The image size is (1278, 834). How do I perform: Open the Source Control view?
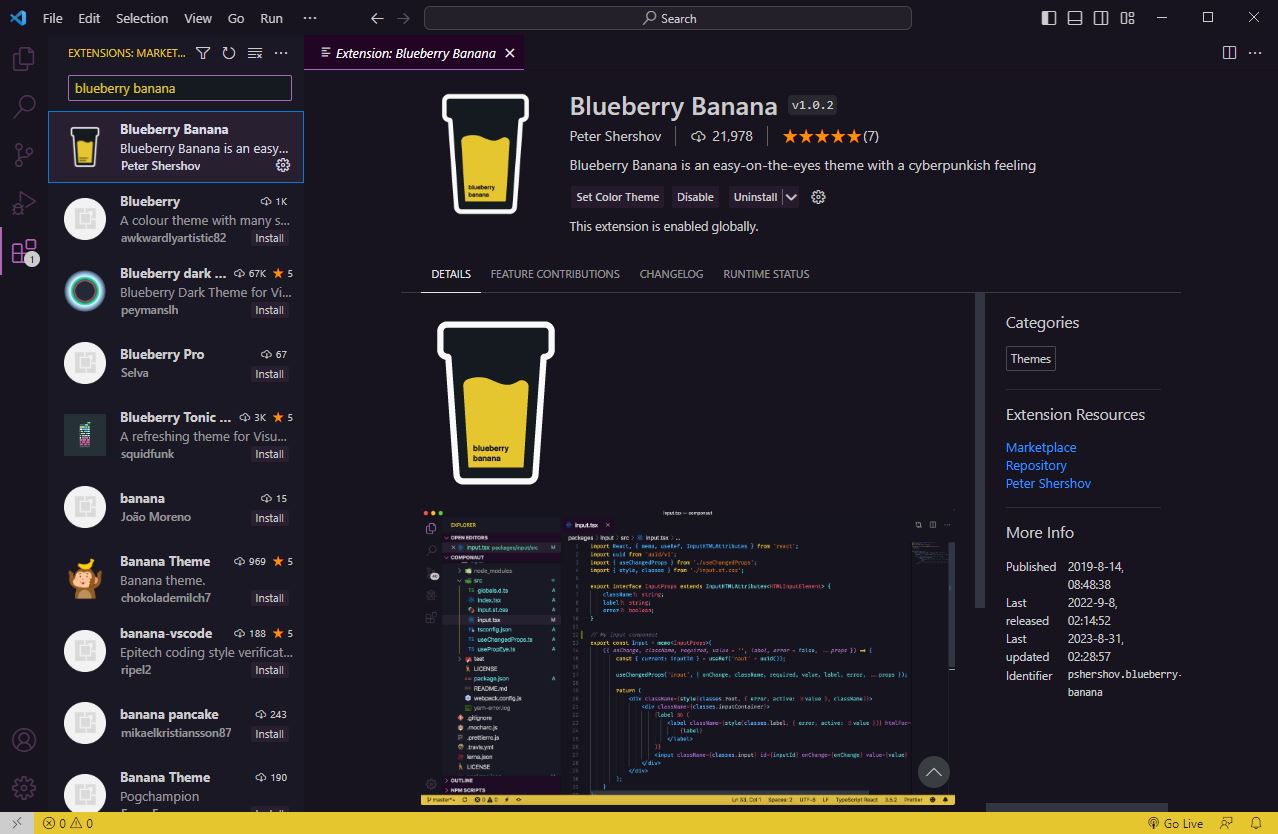(24, 155)
